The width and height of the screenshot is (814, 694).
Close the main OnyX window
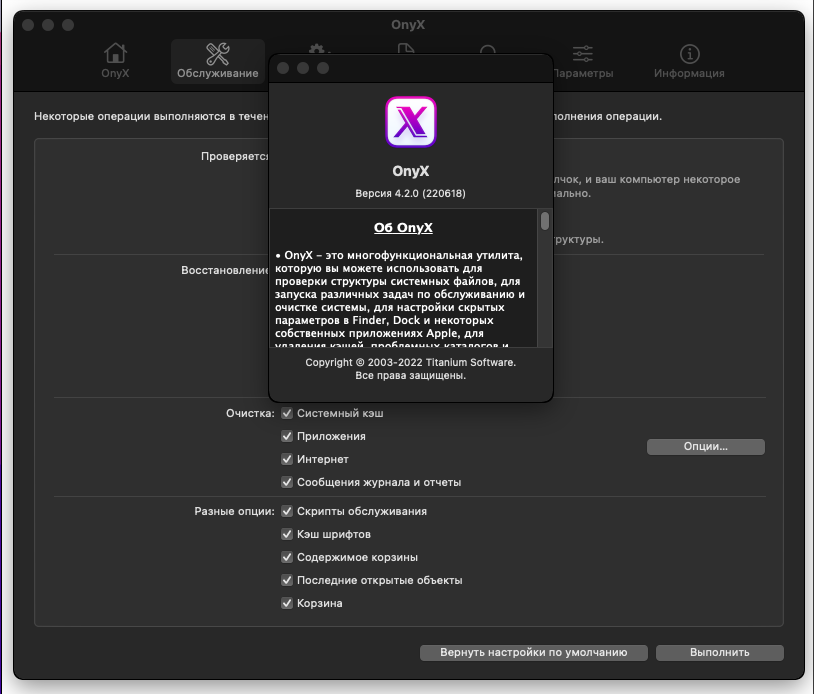(x=28, y=25)
